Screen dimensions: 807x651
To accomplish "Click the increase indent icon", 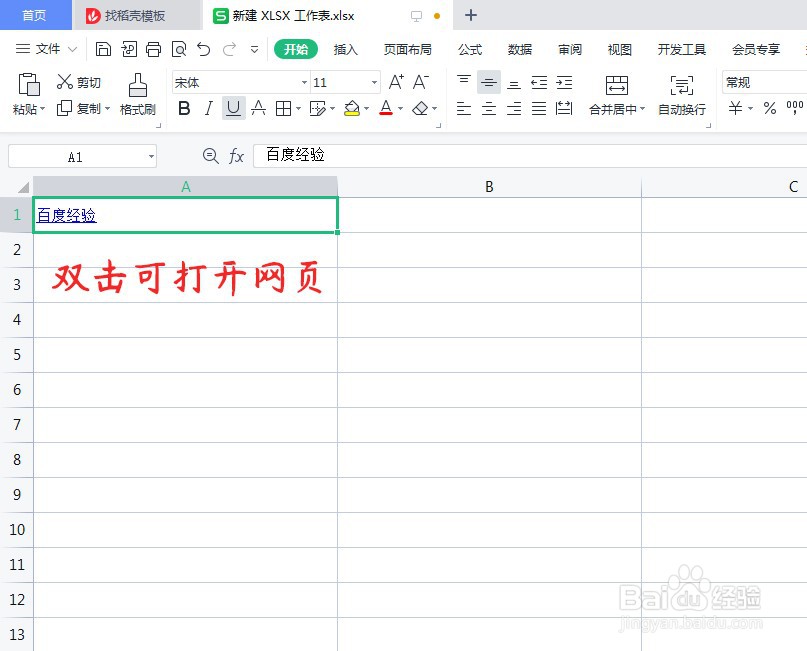I will 564,82.
